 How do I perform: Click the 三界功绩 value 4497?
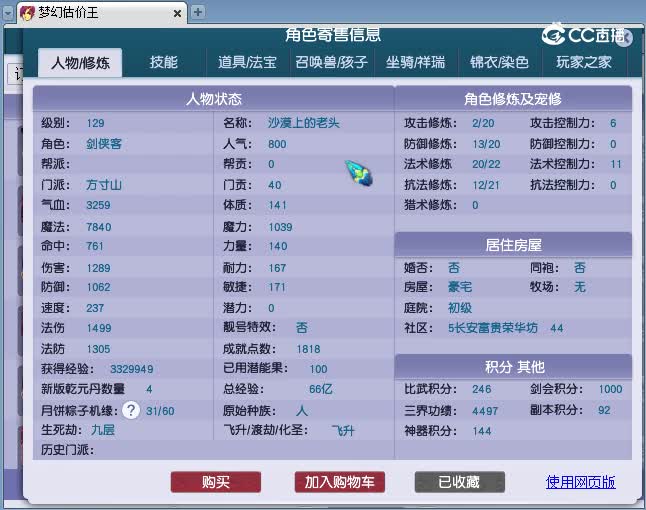(x=485, y=411)
